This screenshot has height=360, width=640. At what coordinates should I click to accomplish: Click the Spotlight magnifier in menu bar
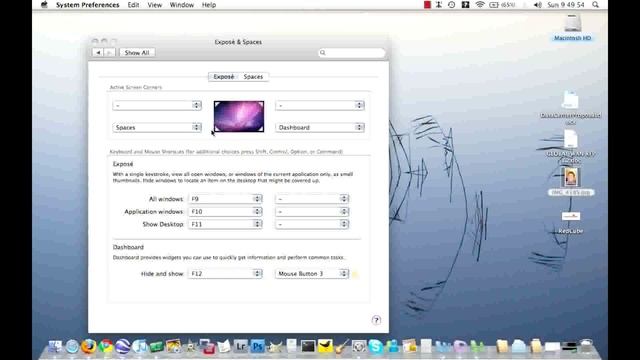click(596, 5)
